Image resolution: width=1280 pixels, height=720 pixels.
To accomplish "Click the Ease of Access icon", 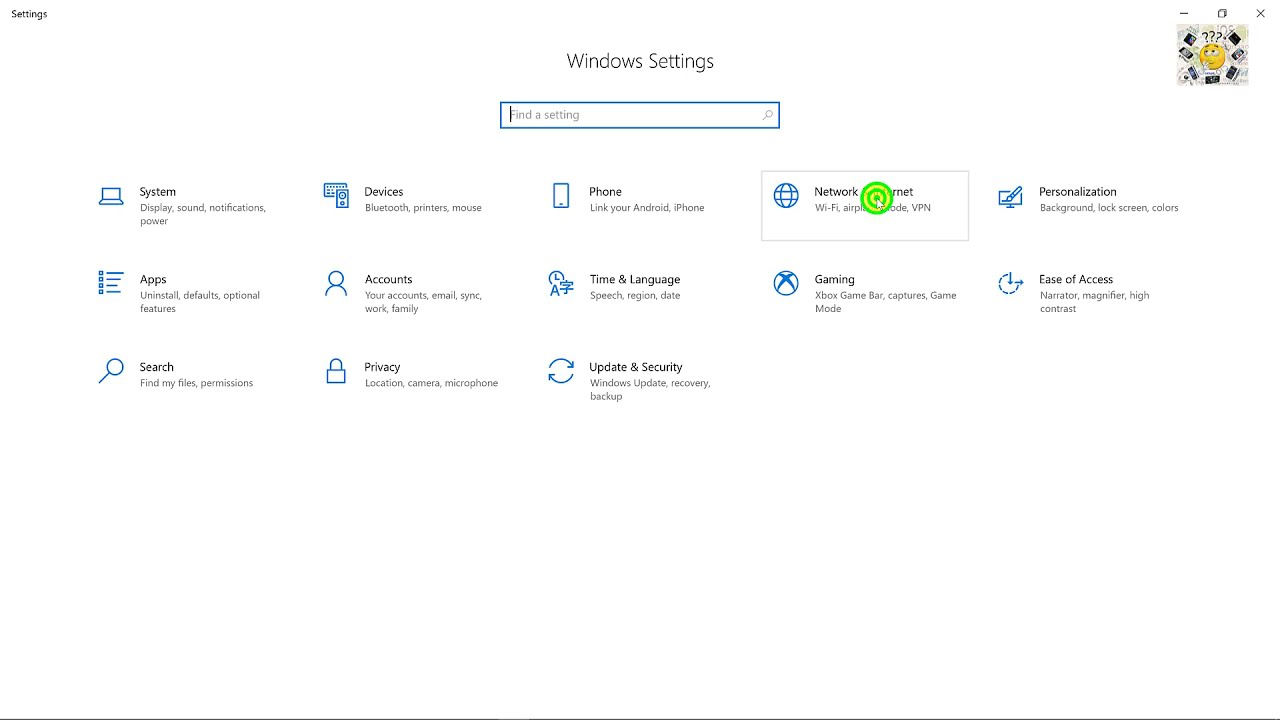I will point(1011,284).
